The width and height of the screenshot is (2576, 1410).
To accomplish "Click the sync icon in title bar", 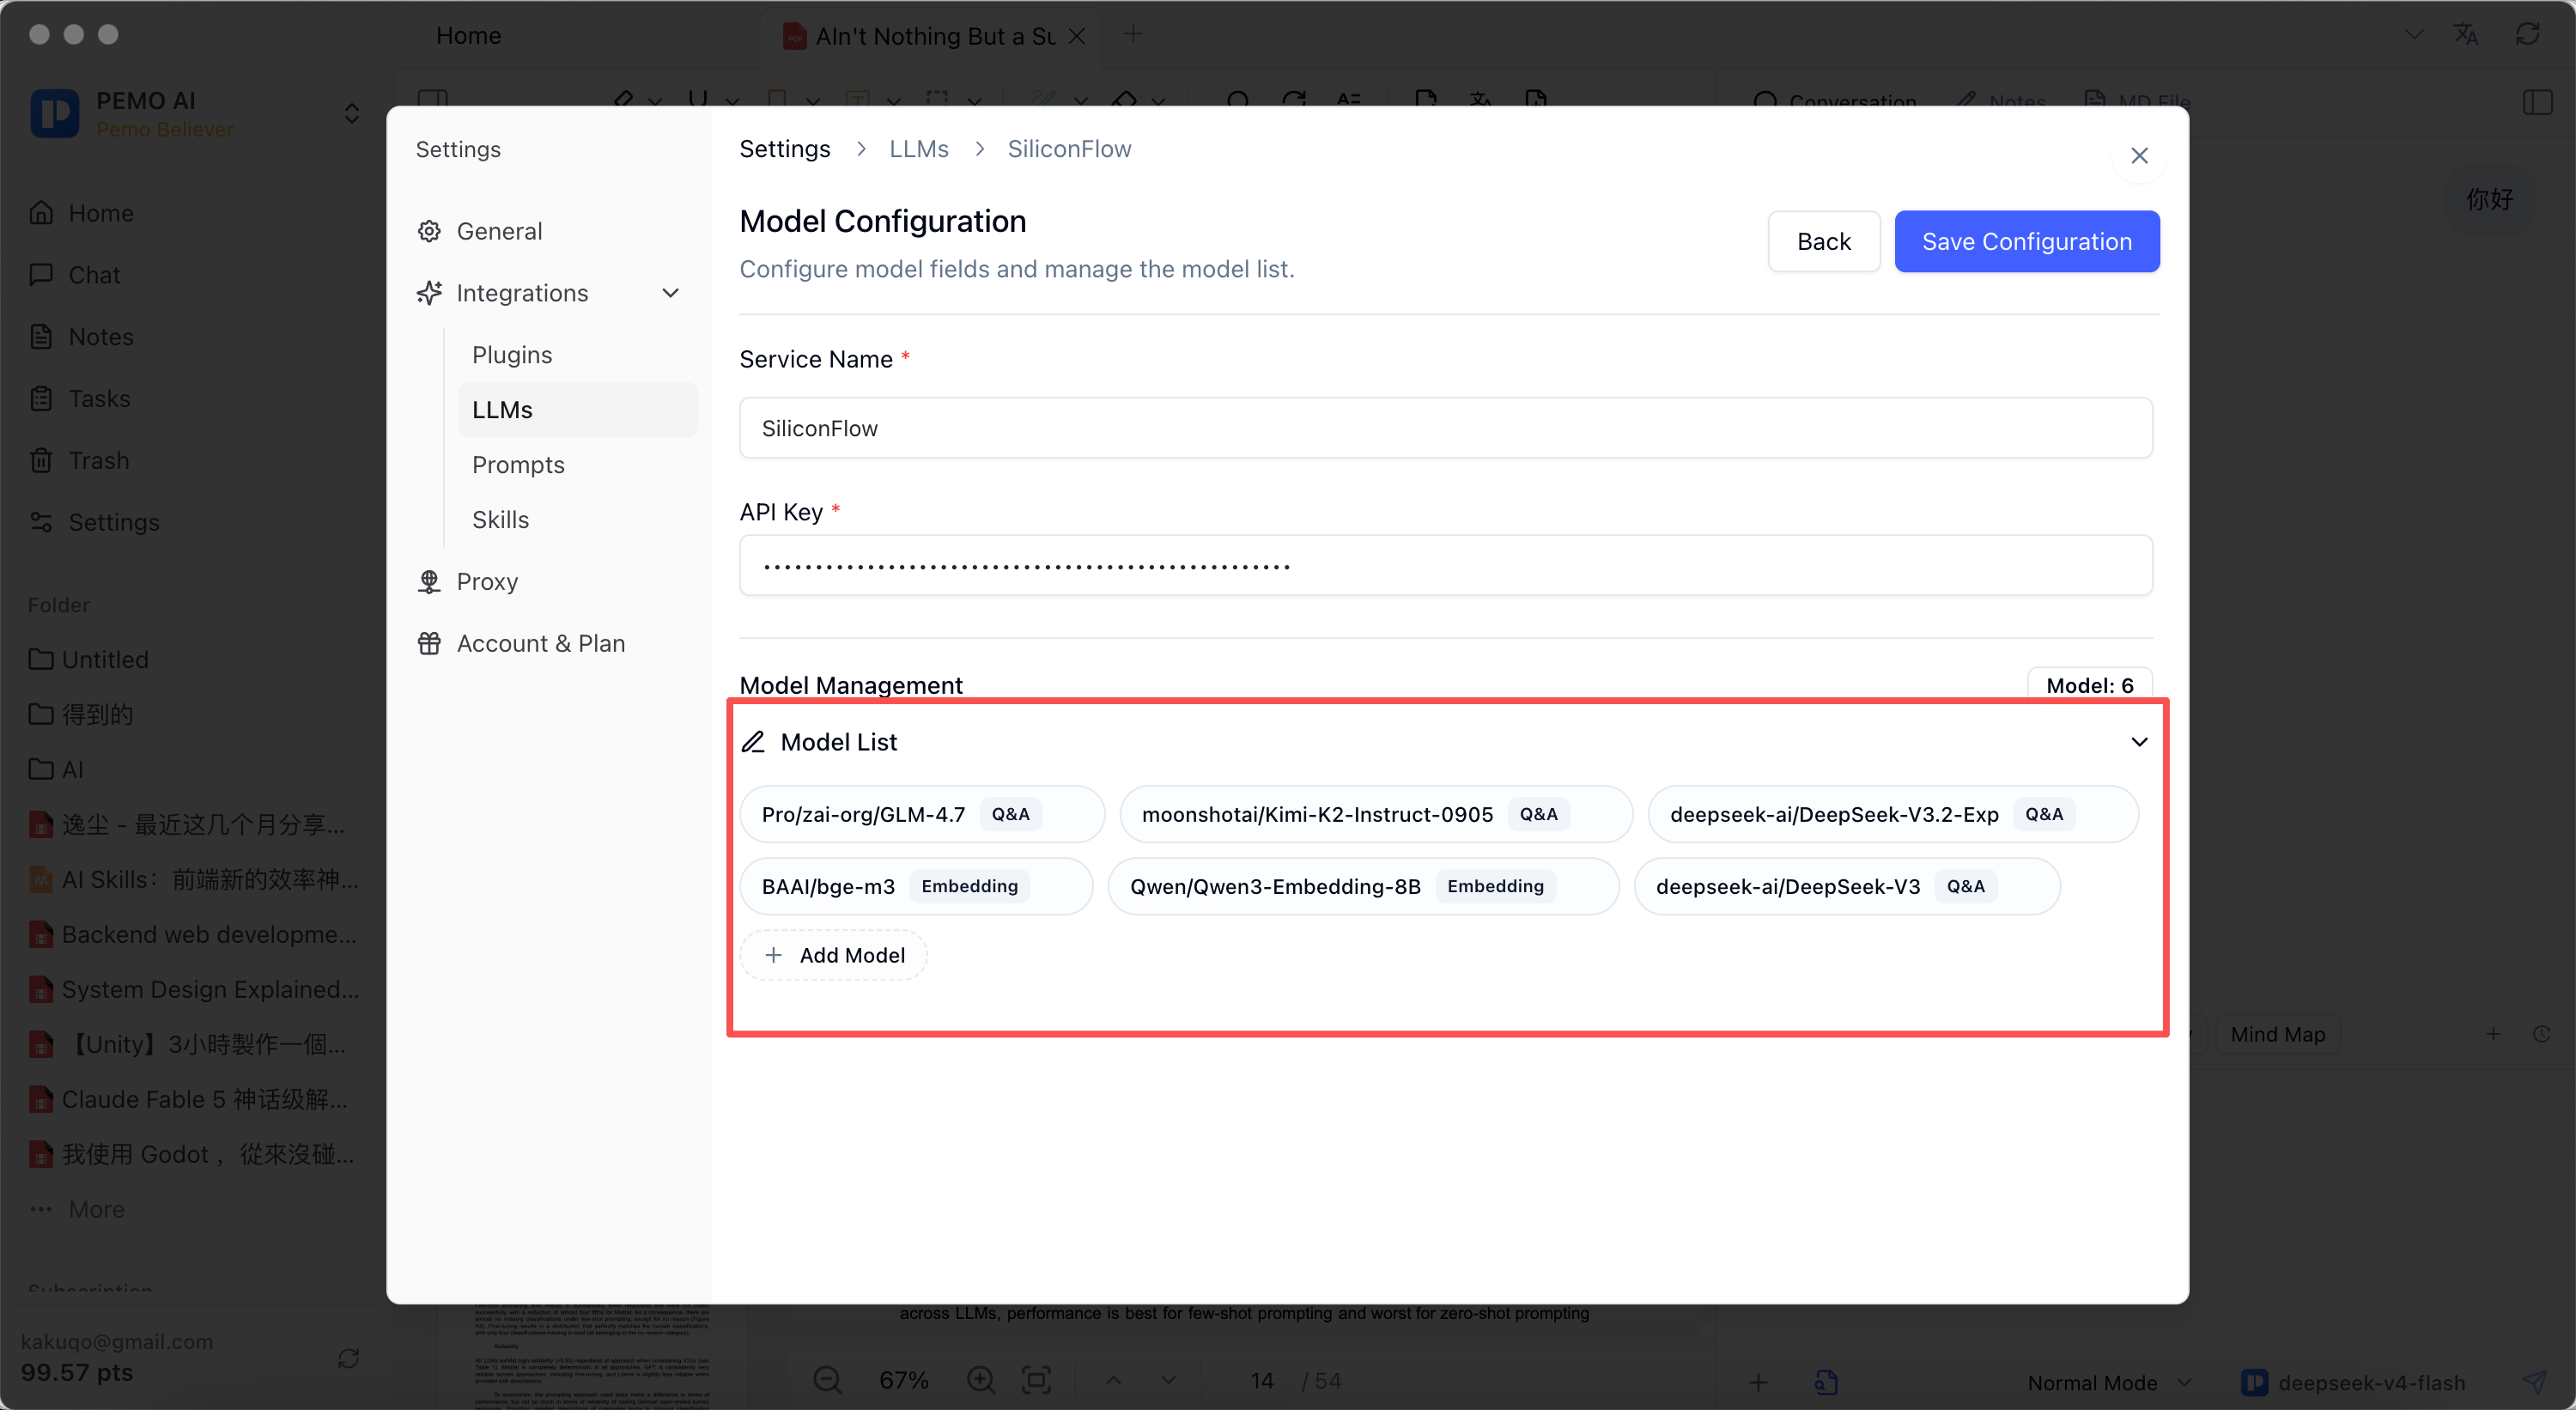I will click(x=2527, y=34).
